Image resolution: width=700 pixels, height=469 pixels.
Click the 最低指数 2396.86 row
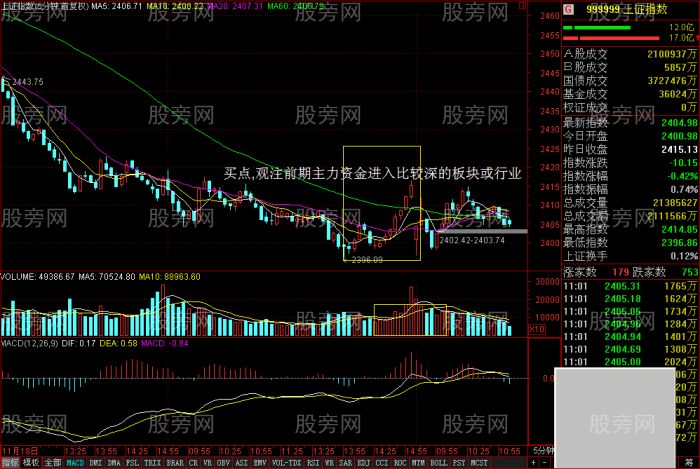[x=630, y=243]
